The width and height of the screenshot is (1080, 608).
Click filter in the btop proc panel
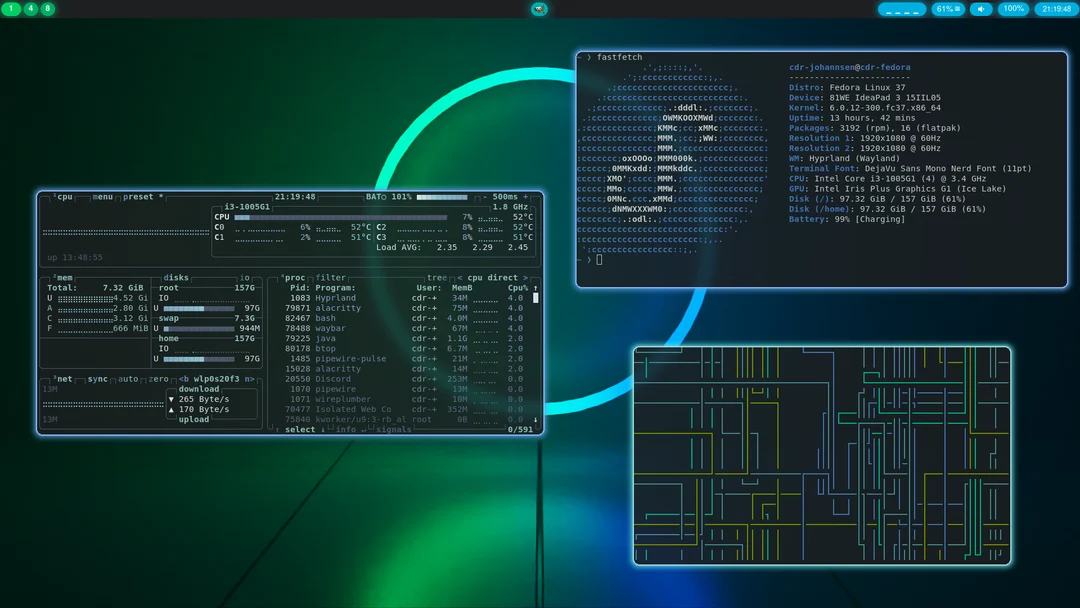(x=331, y=278)
